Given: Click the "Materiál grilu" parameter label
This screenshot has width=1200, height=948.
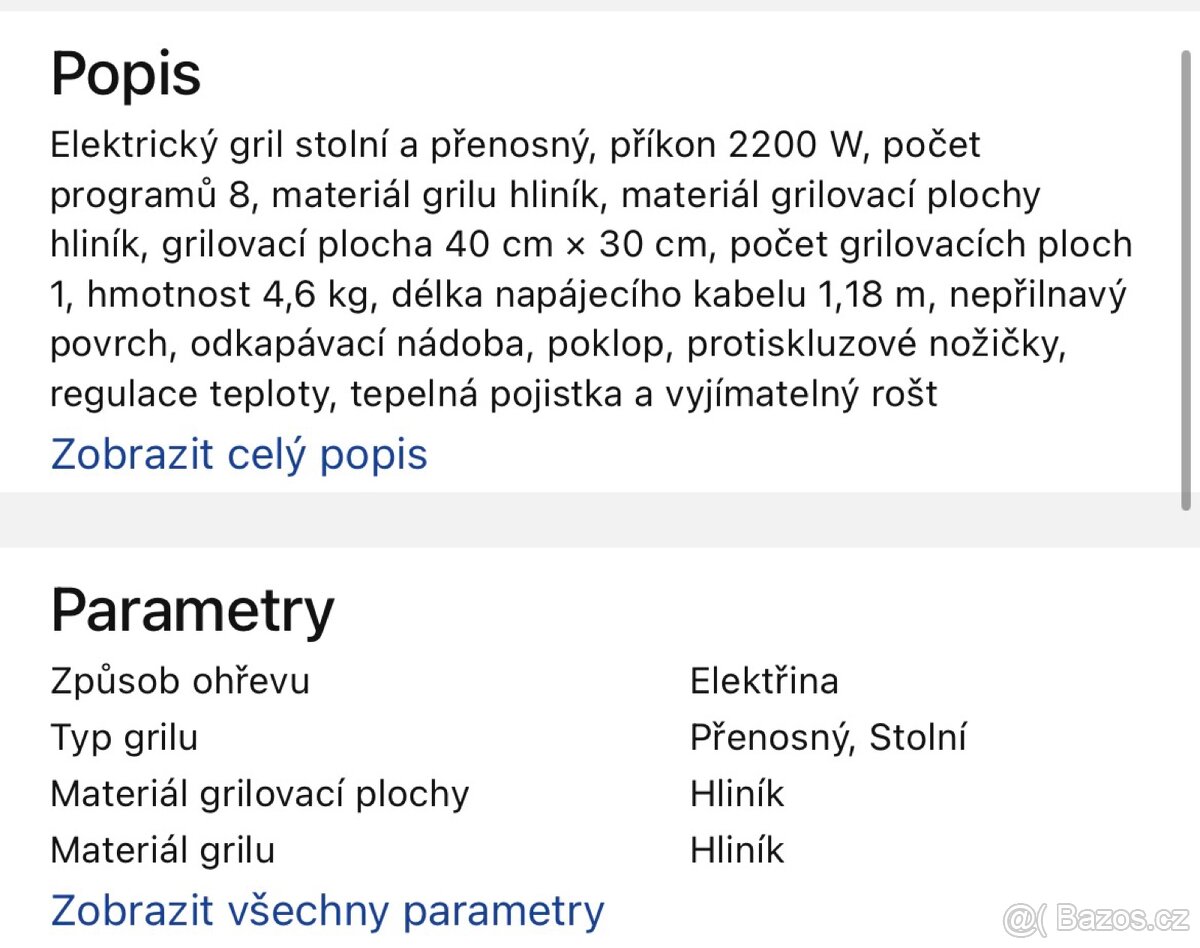Looking at the screenshot, I should [162, 850].
